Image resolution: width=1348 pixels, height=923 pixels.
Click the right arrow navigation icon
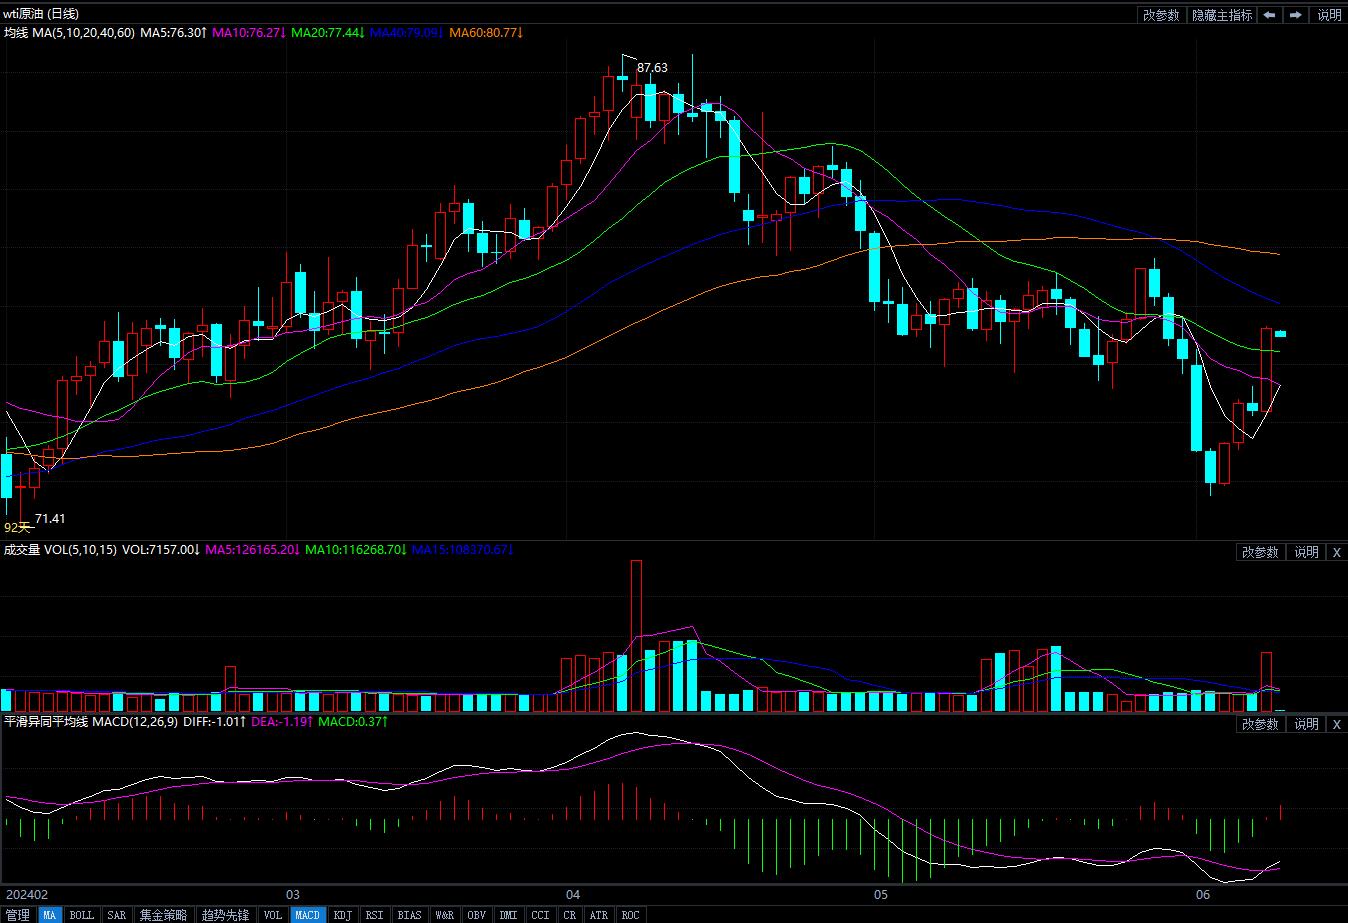pos(1296,15)
